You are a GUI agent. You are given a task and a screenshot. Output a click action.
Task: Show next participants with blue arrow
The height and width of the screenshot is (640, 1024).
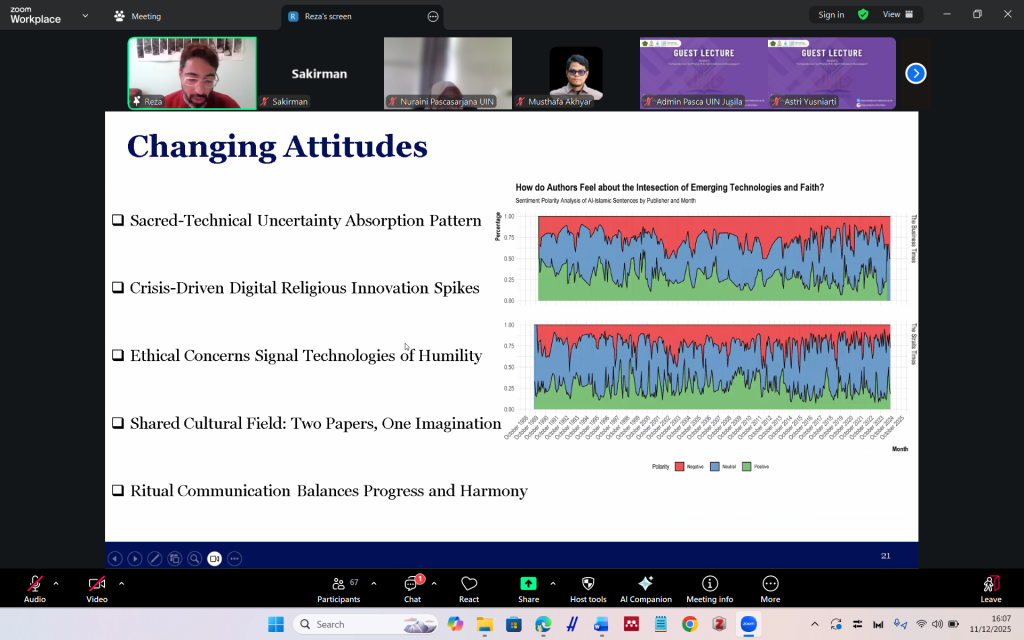pyautogui.click(x=915, y=73)
